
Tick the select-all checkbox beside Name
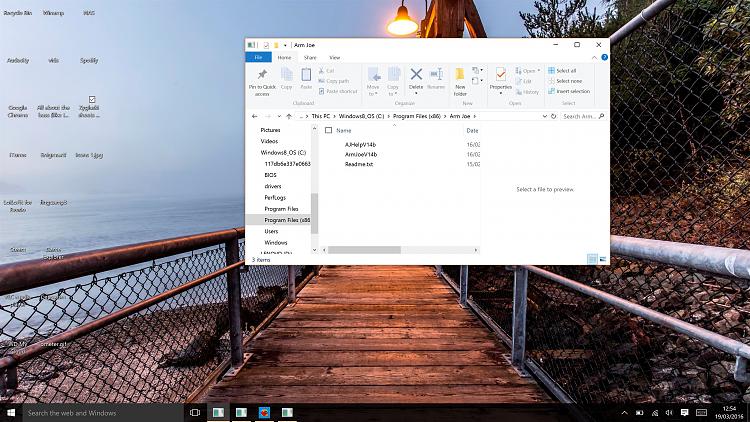pyautogui.click(x=328, y=130)
